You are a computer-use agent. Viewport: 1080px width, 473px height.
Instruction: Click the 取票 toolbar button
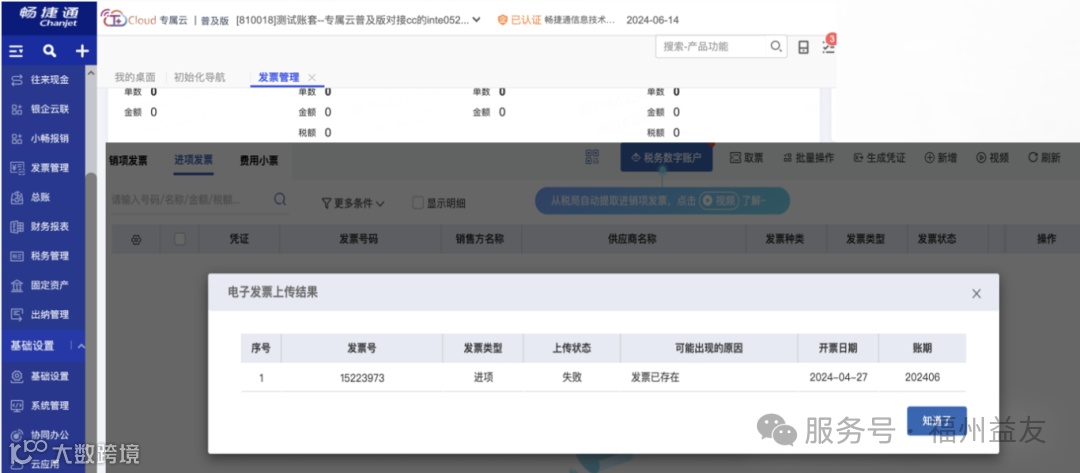[746, 158]
